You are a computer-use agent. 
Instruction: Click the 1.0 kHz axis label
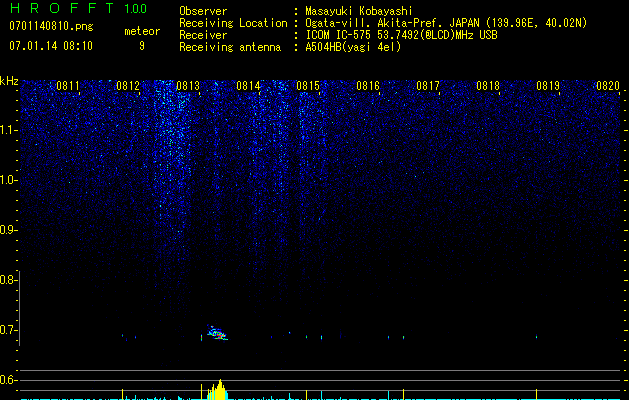pyautogui.click(x=9, y=180)
